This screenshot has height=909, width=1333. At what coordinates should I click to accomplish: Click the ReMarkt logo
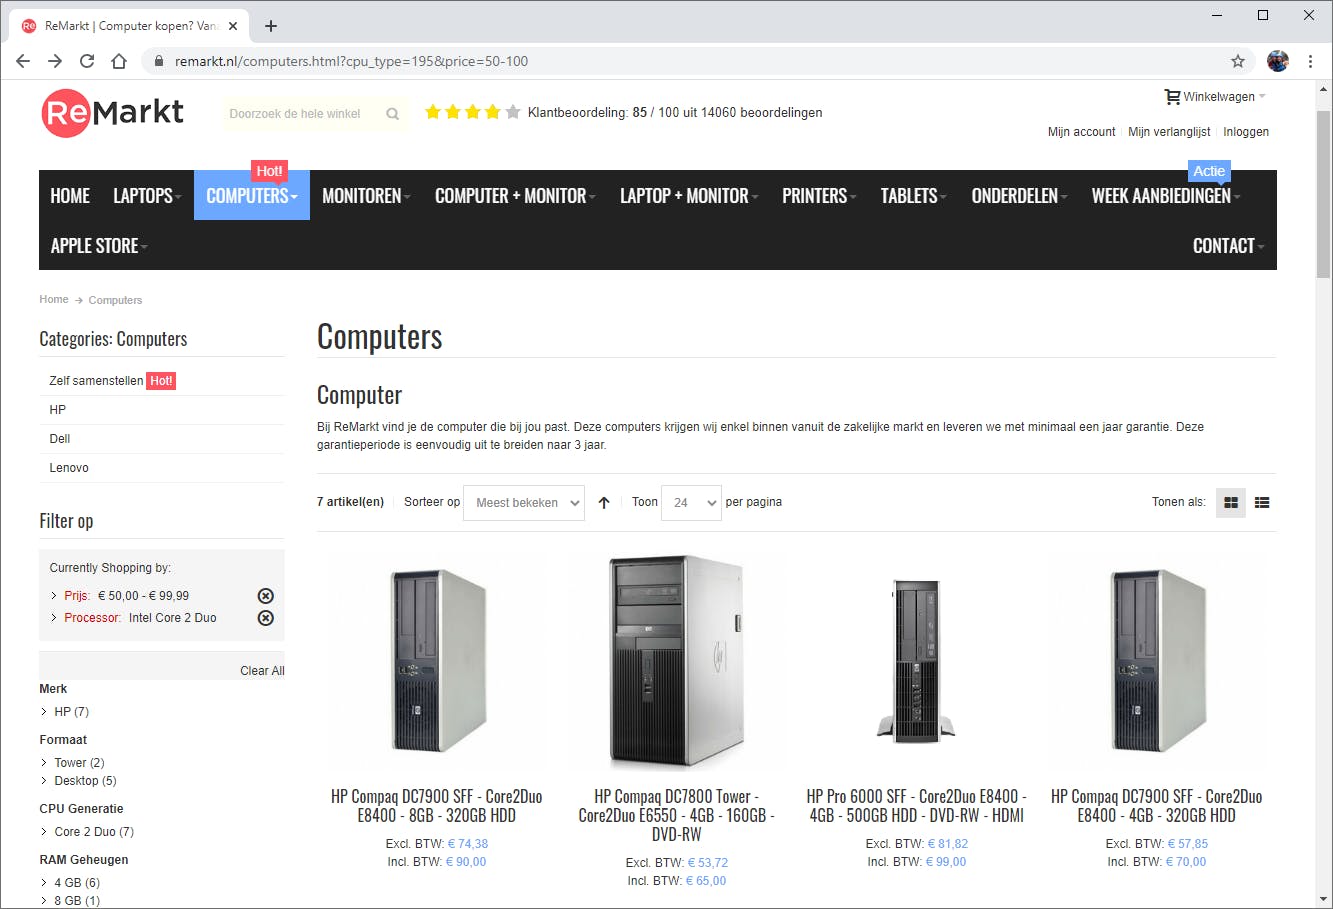click(x=113, y=113)
